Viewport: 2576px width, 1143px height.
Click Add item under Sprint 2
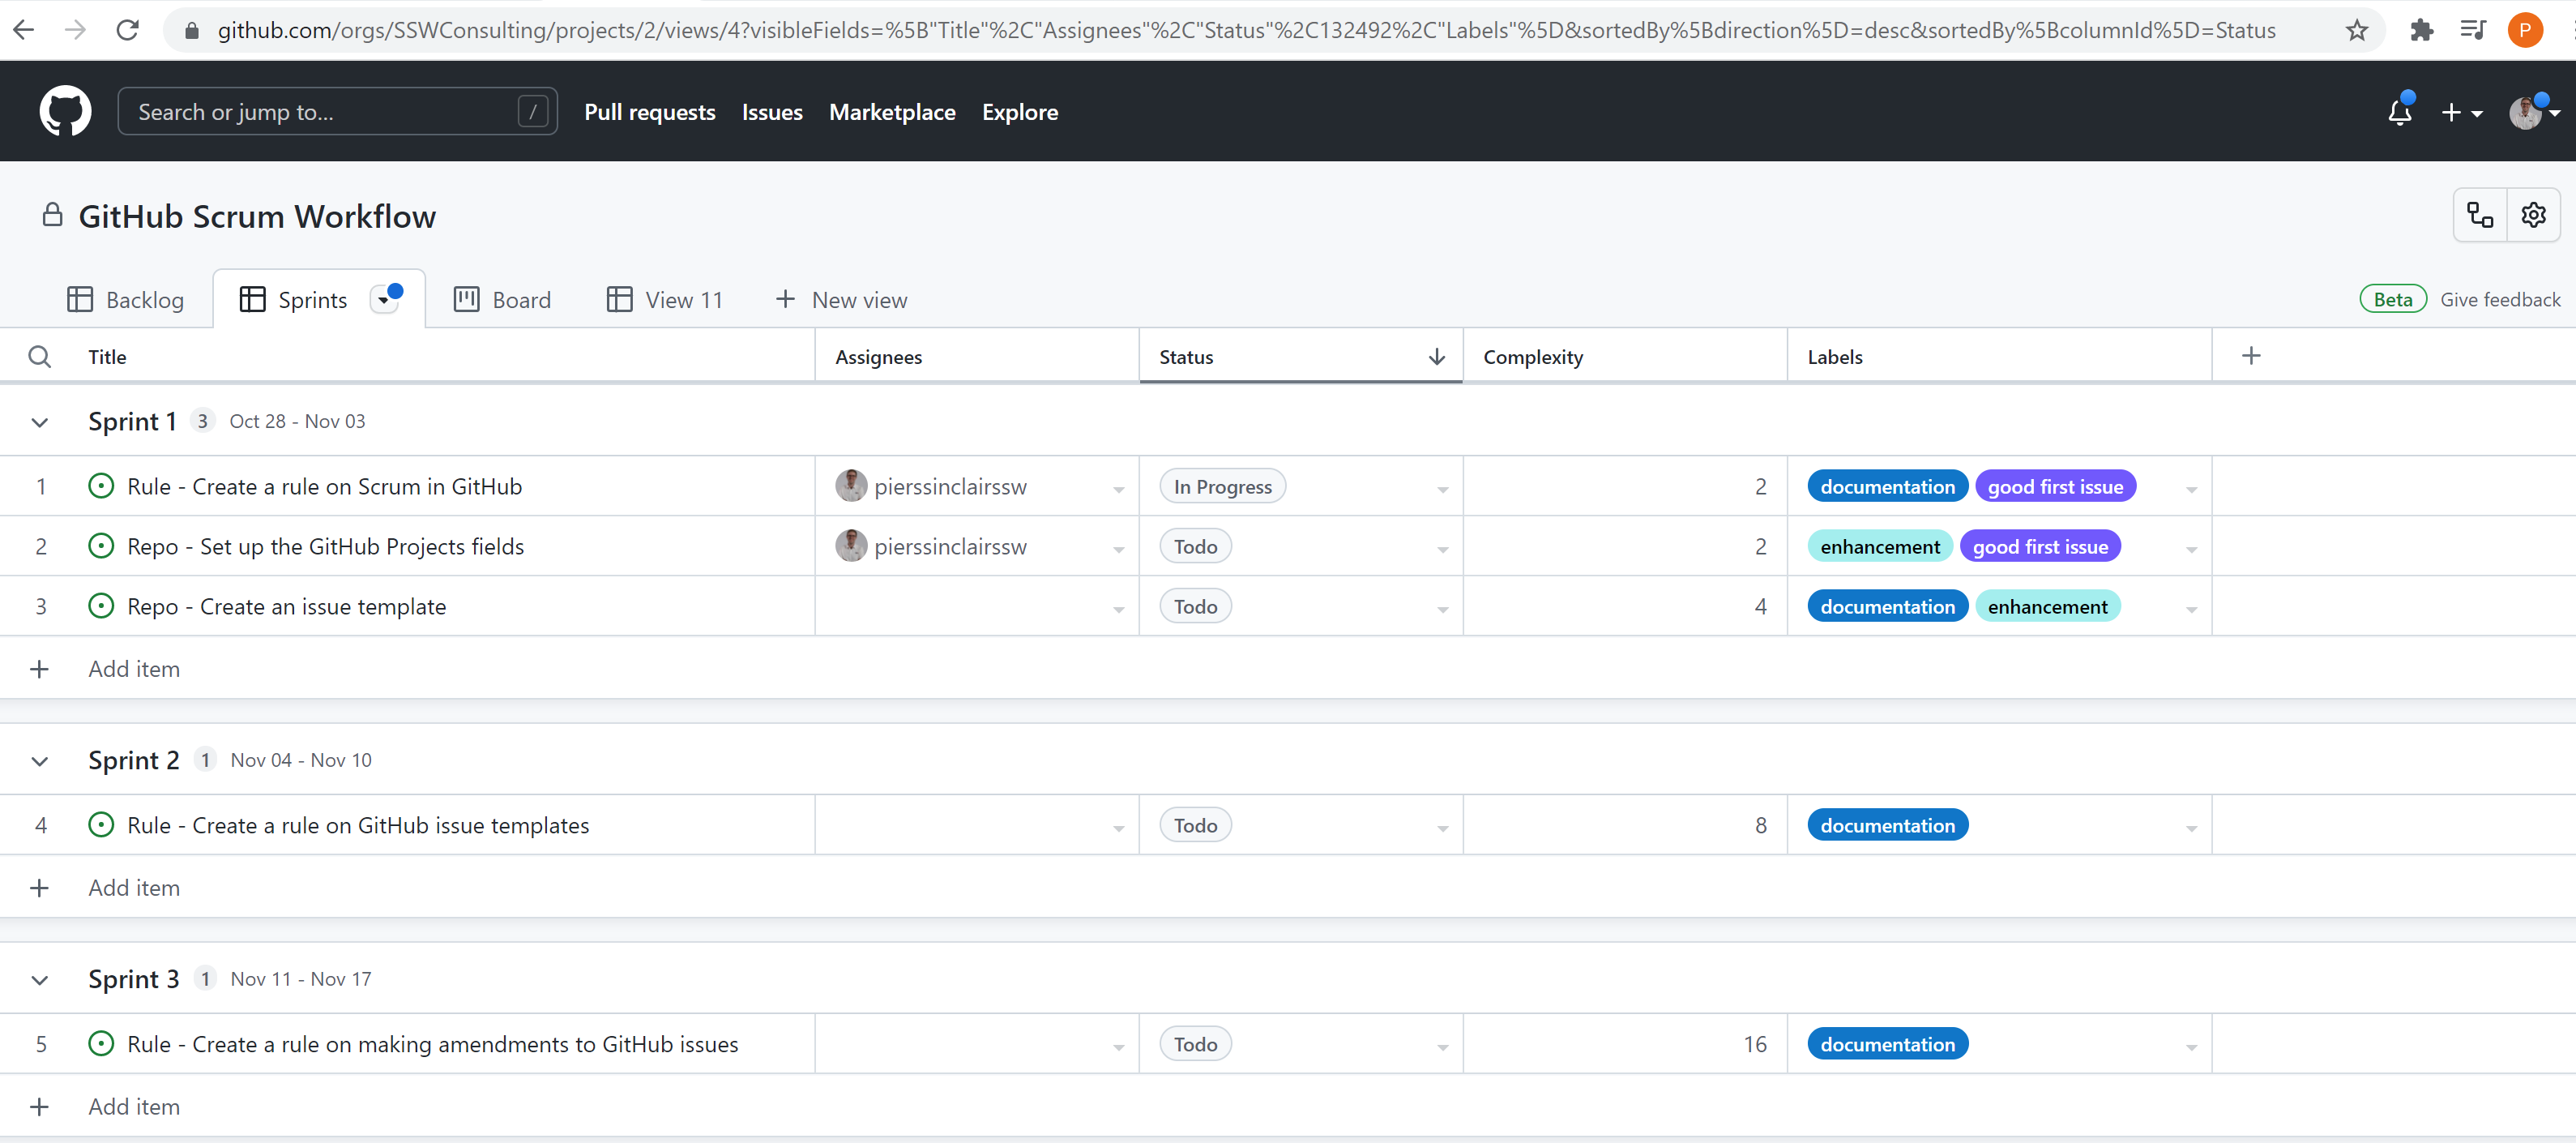click(x=134, y=888)
